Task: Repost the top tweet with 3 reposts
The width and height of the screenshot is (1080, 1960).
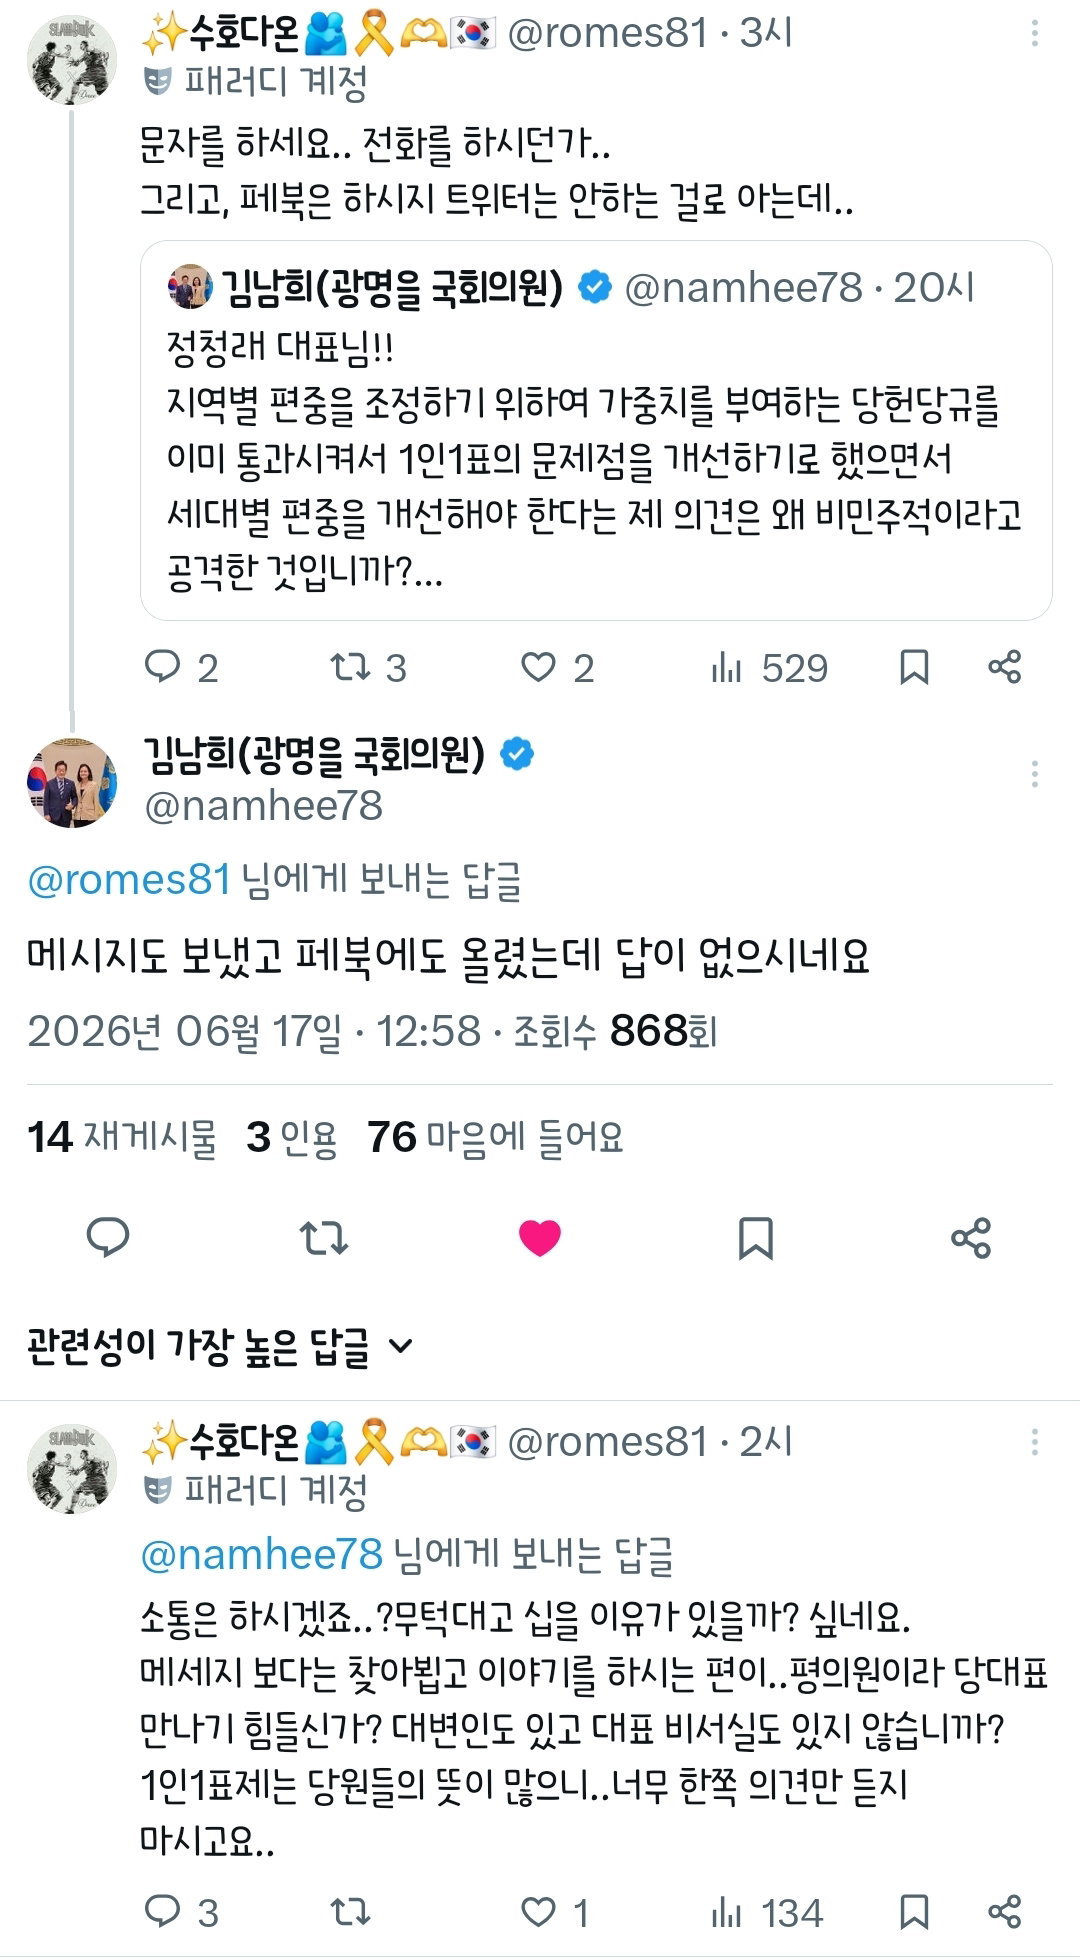Action: coord(368,667)
